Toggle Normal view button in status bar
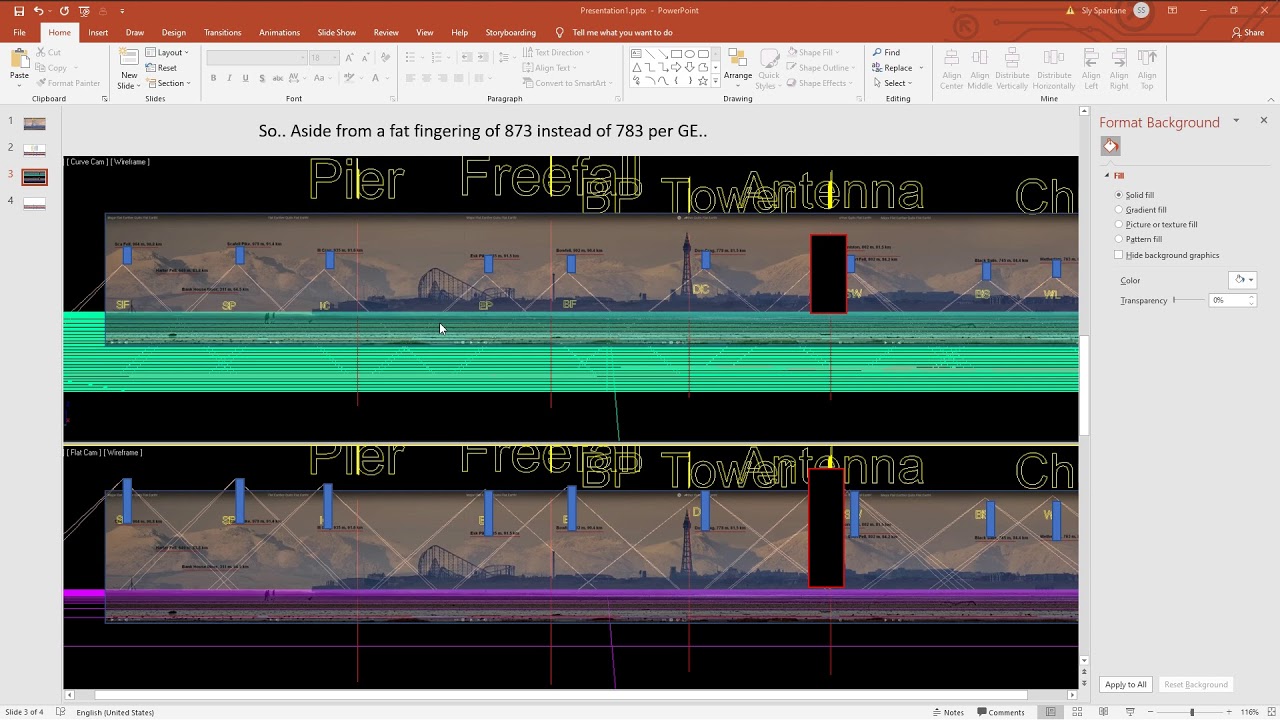The width and height of the screenshot is (1280, 720). pos(1051,712)
